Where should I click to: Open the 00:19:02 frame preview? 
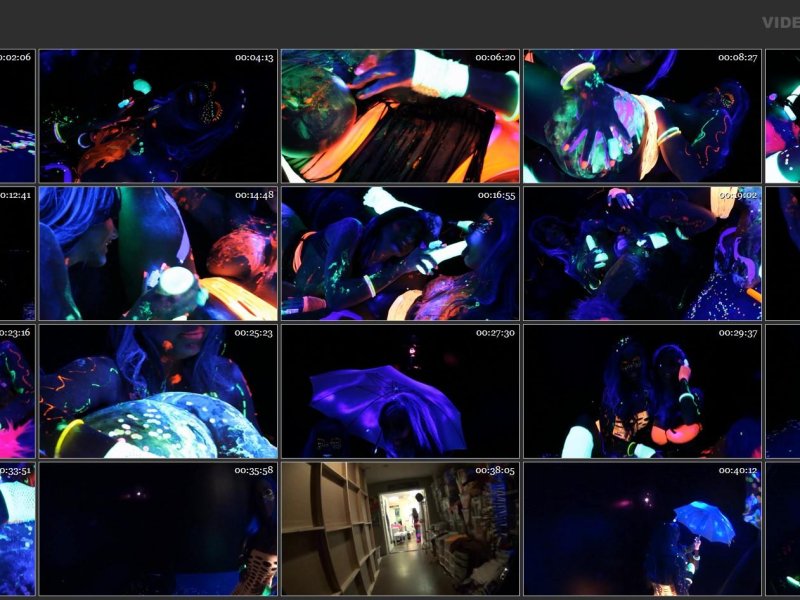click(642, 253)
